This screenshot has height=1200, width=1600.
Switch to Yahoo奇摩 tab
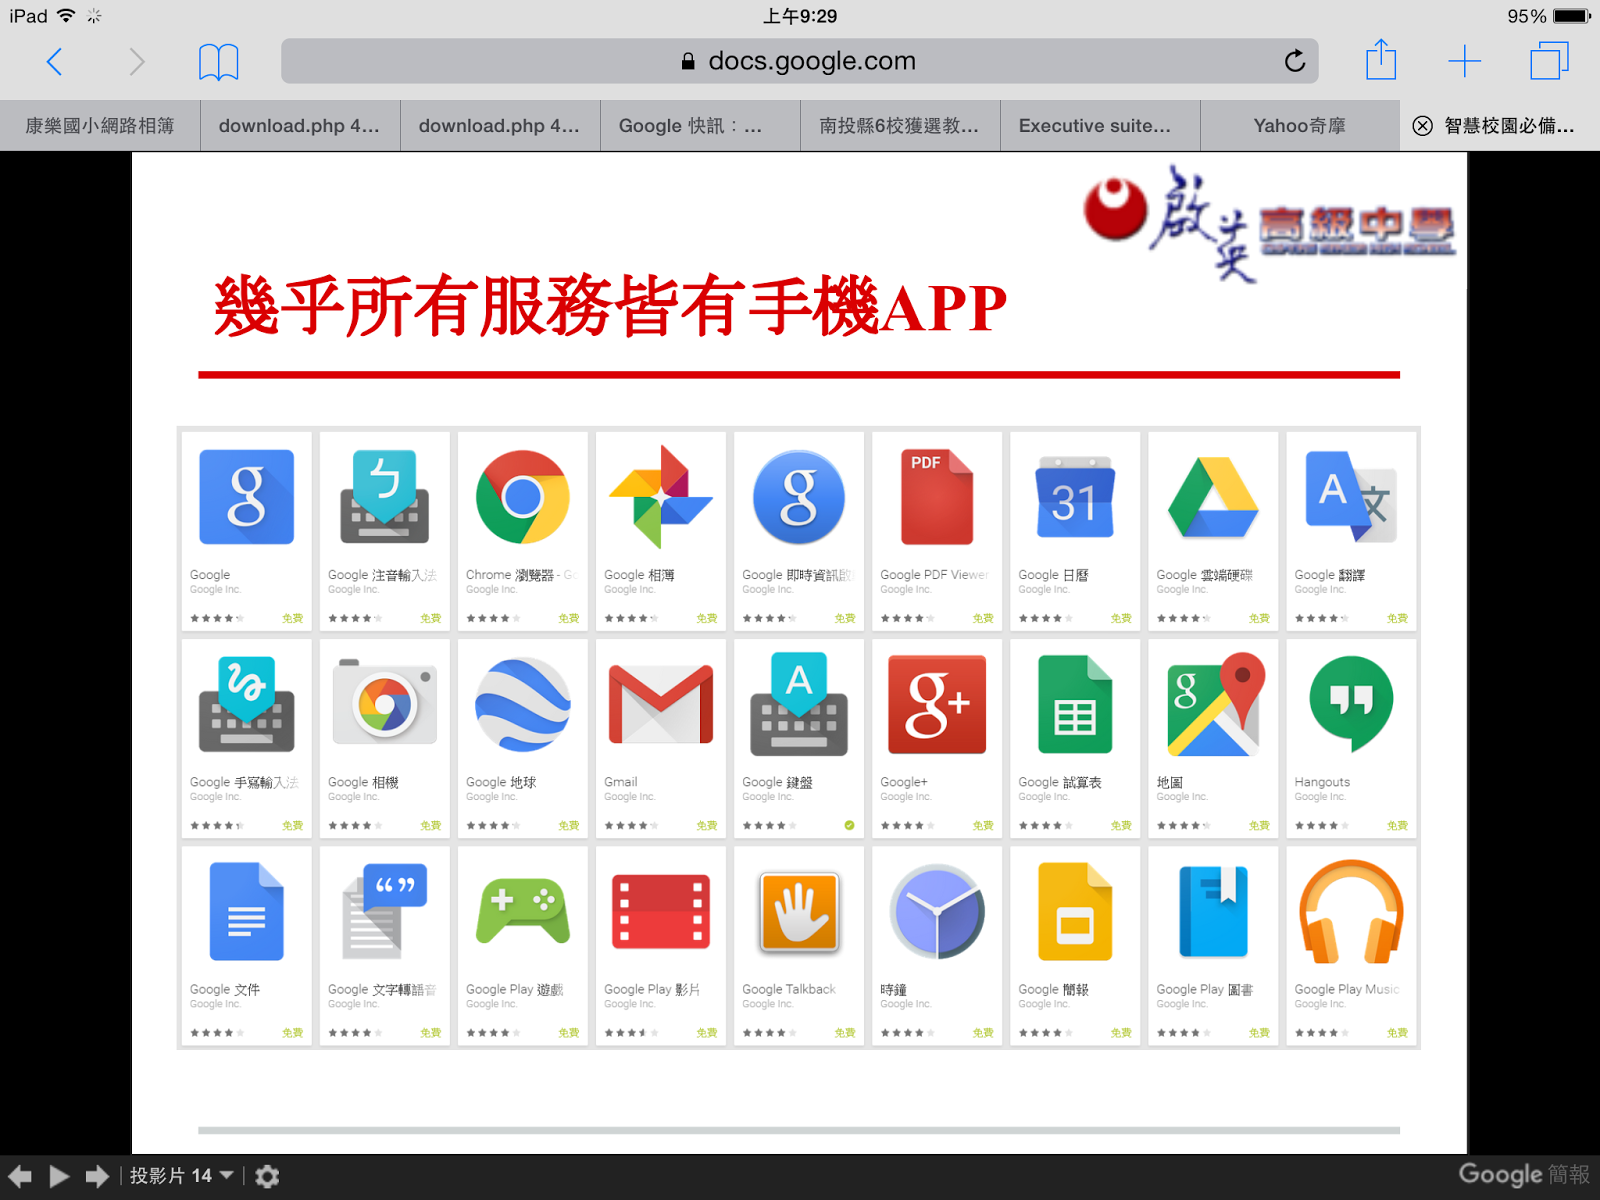pos(1300,126)
